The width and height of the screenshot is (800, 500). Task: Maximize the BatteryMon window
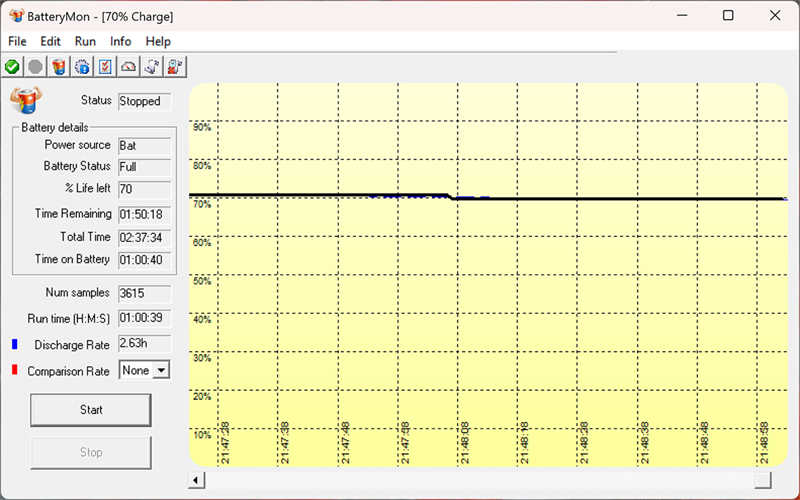point(728,15)
